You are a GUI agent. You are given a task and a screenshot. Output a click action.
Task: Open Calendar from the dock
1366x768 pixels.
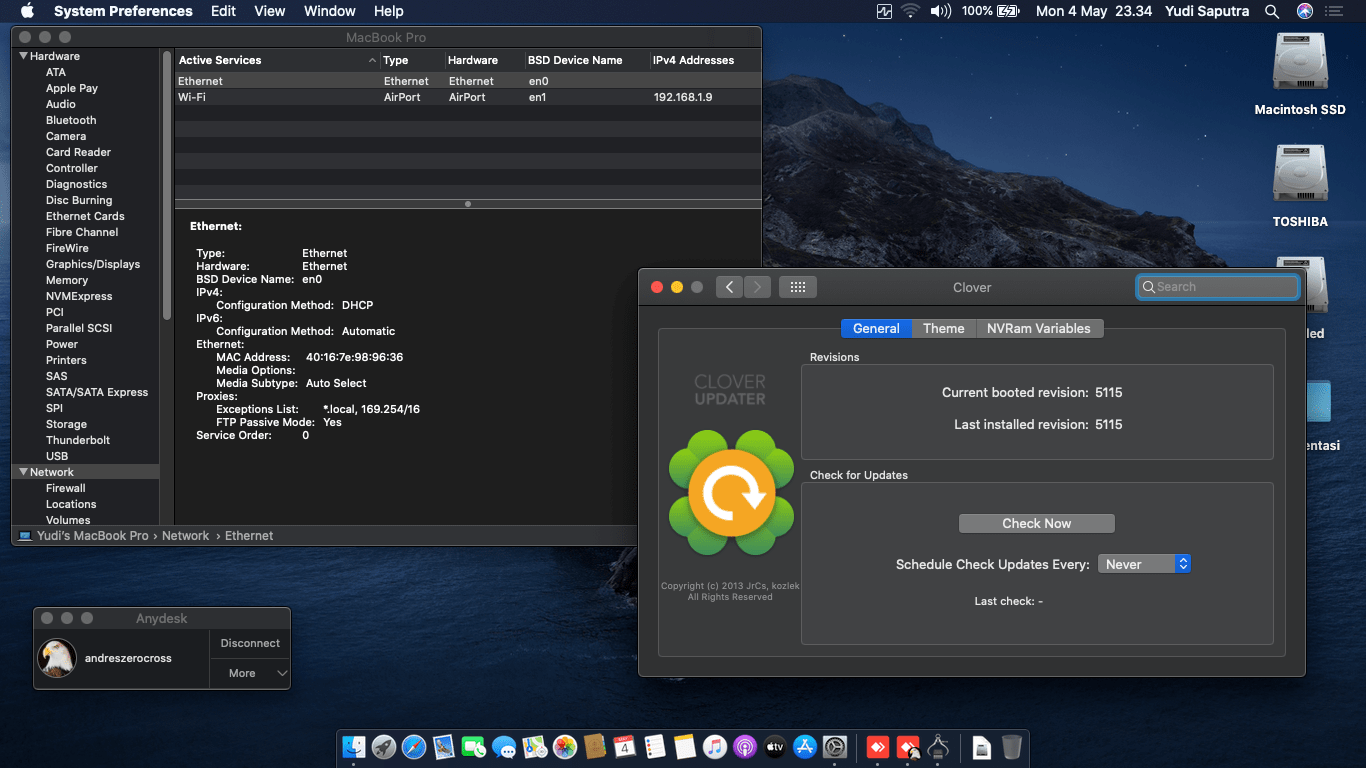click(x=625, y=747)
